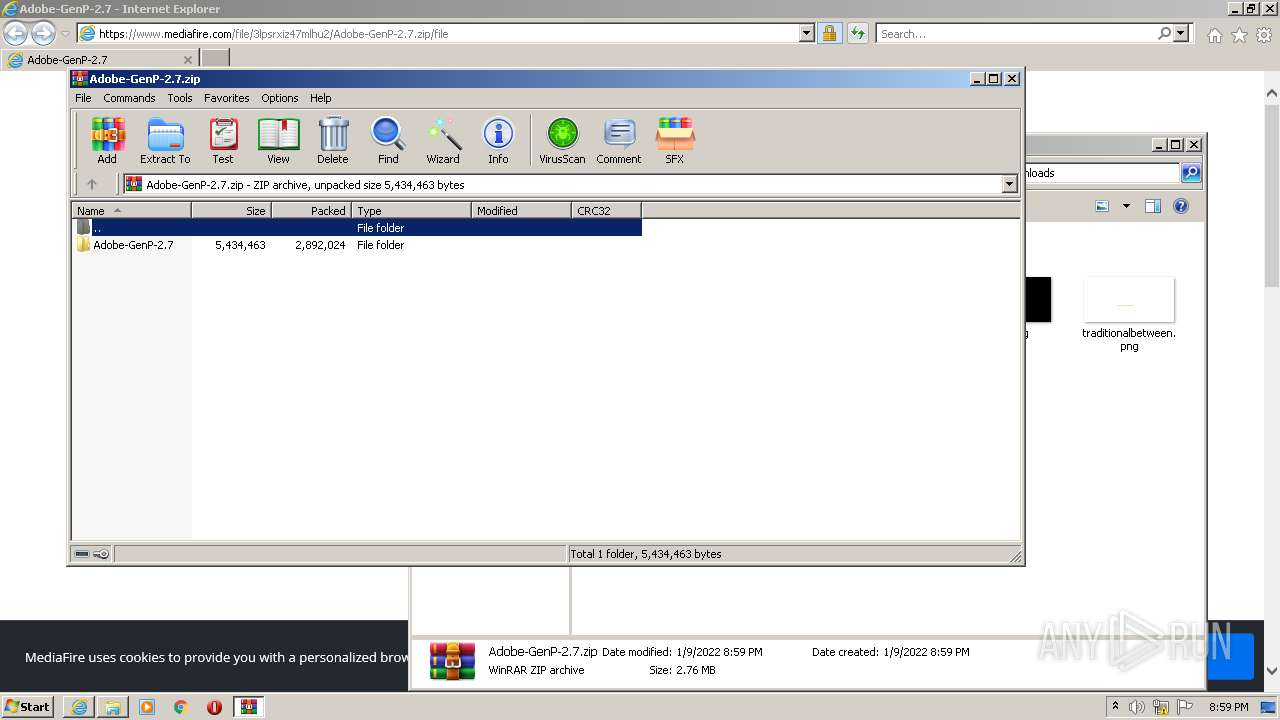This screenshot has height=720, width=1280.
Task: Click the Internet Explorer forward button
Action: (x=43, y=33)
